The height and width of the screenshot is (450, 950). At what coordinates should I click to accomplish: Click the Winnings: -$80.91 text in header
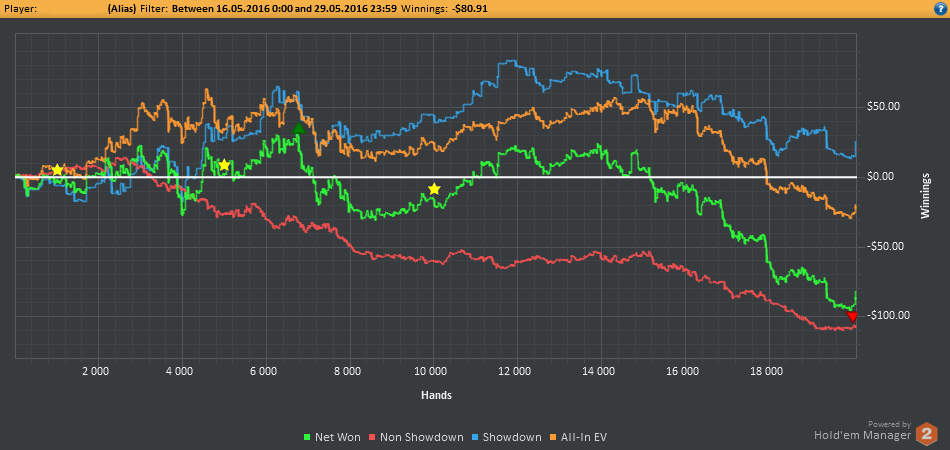tap(445, 8)
